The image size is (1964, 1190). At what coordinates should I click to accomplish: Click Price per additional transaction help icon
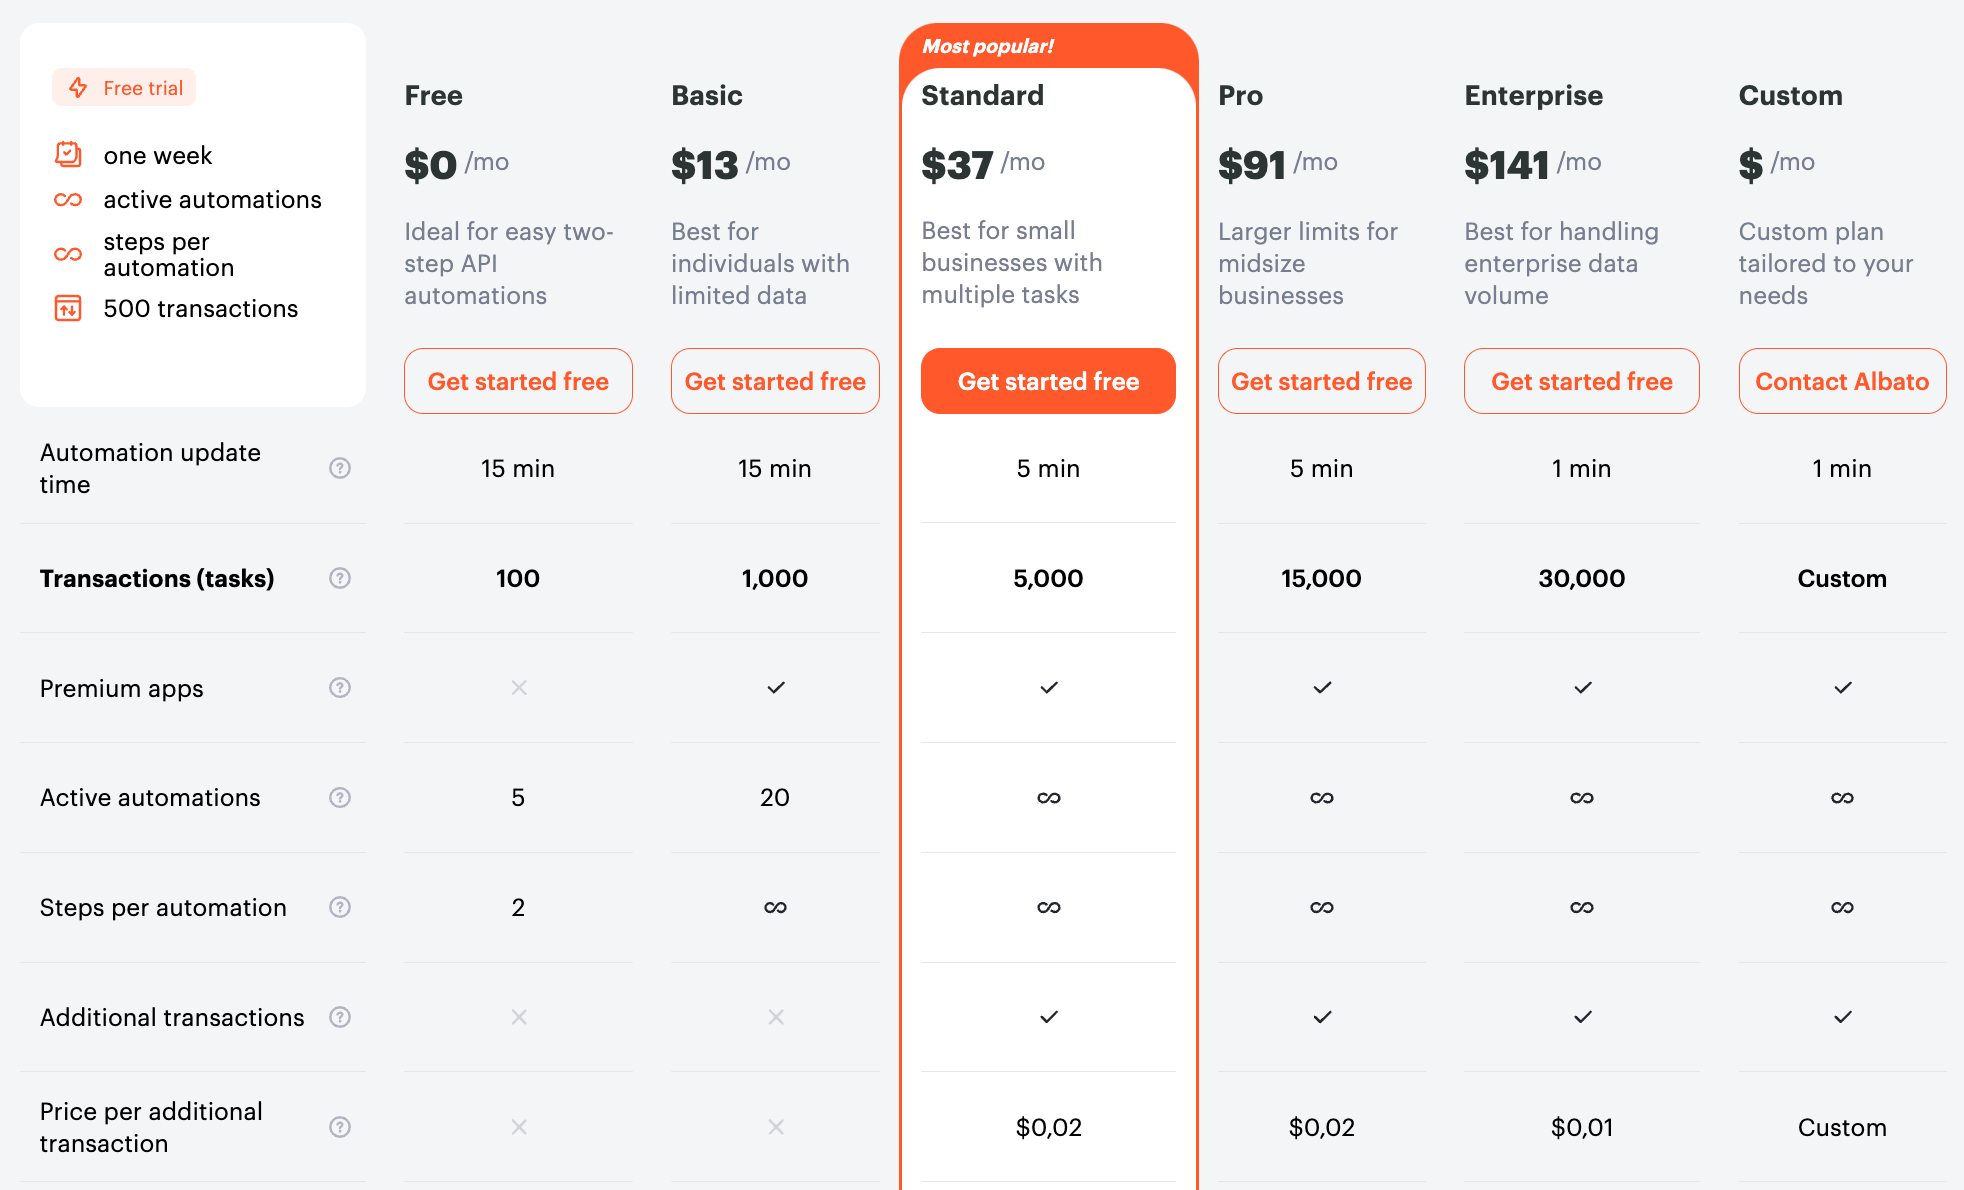[x=340, y=1127]
